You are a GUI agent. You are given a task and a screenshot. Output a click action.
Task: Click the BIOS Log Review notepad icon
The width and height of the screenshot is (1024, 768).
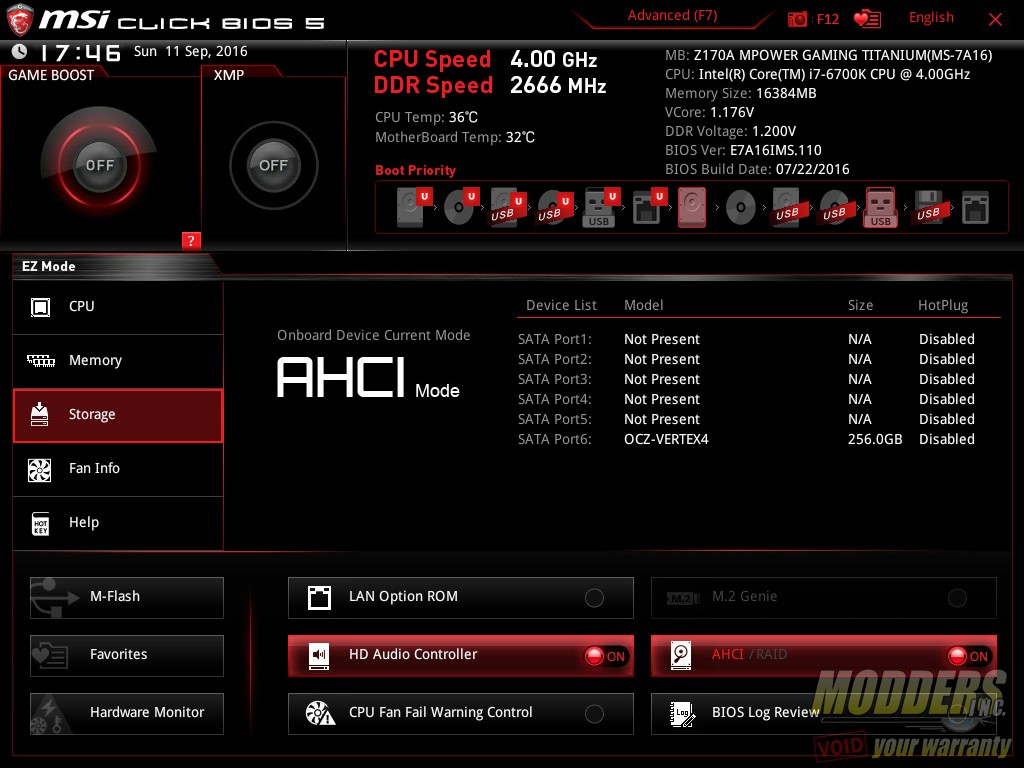coord(682,713)
